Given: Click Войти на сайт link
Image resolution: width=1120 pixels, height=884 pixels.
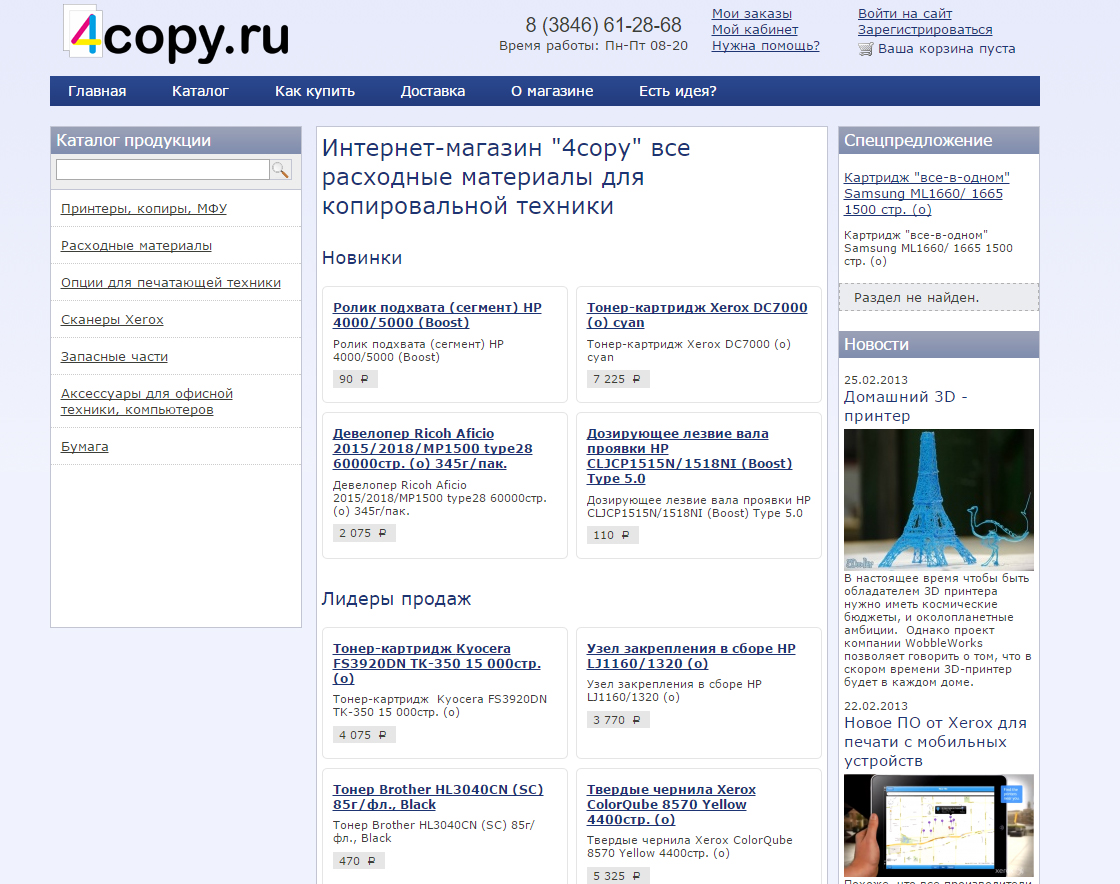Looking at the screenshot, I should pos(905,14).
